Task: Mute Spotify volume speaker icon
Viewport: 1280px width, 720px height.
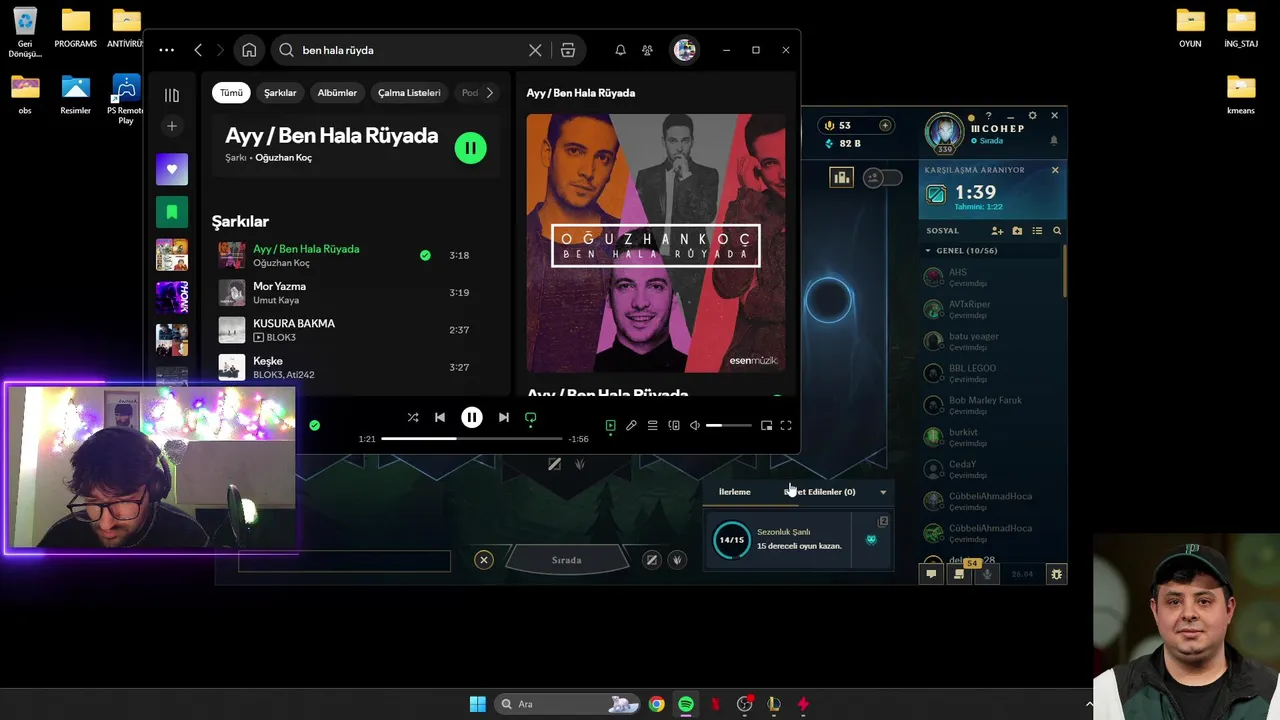Action: click(695, 425)
